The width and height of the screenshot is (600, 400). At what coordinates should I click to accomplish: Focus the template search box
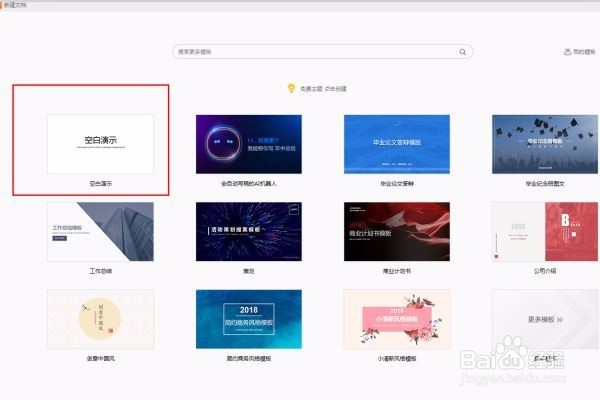(323, 52)
